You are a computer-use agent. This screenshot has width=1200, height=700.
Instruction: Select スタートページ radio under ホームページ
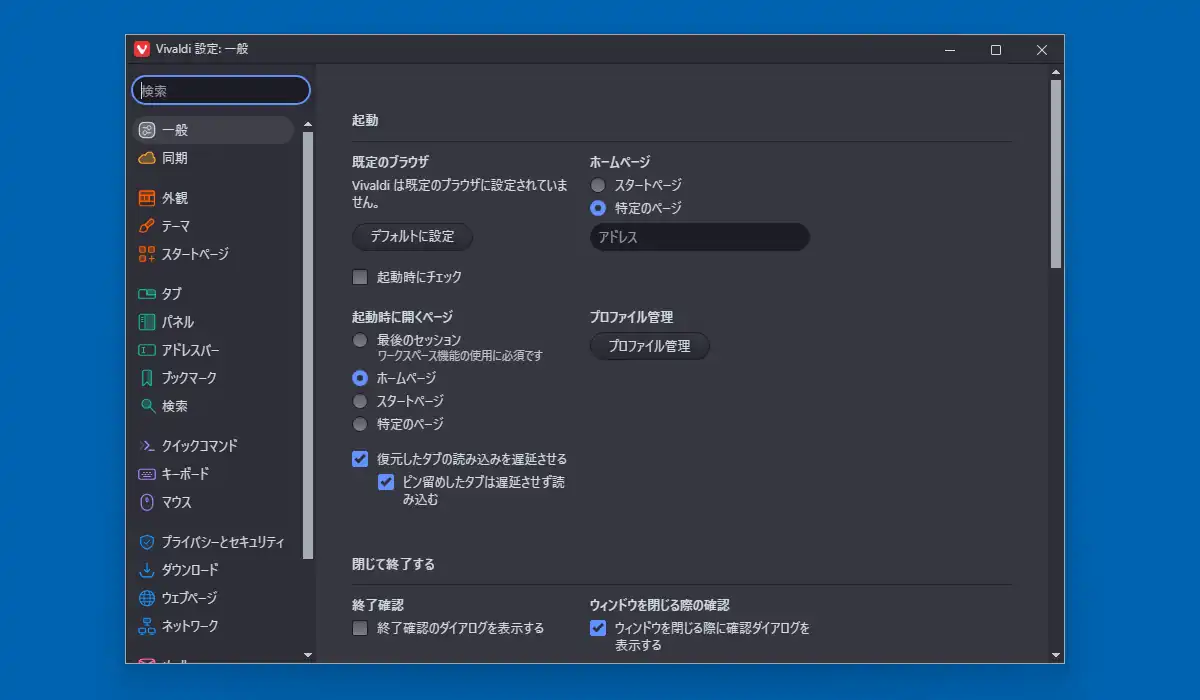[598, 185]
